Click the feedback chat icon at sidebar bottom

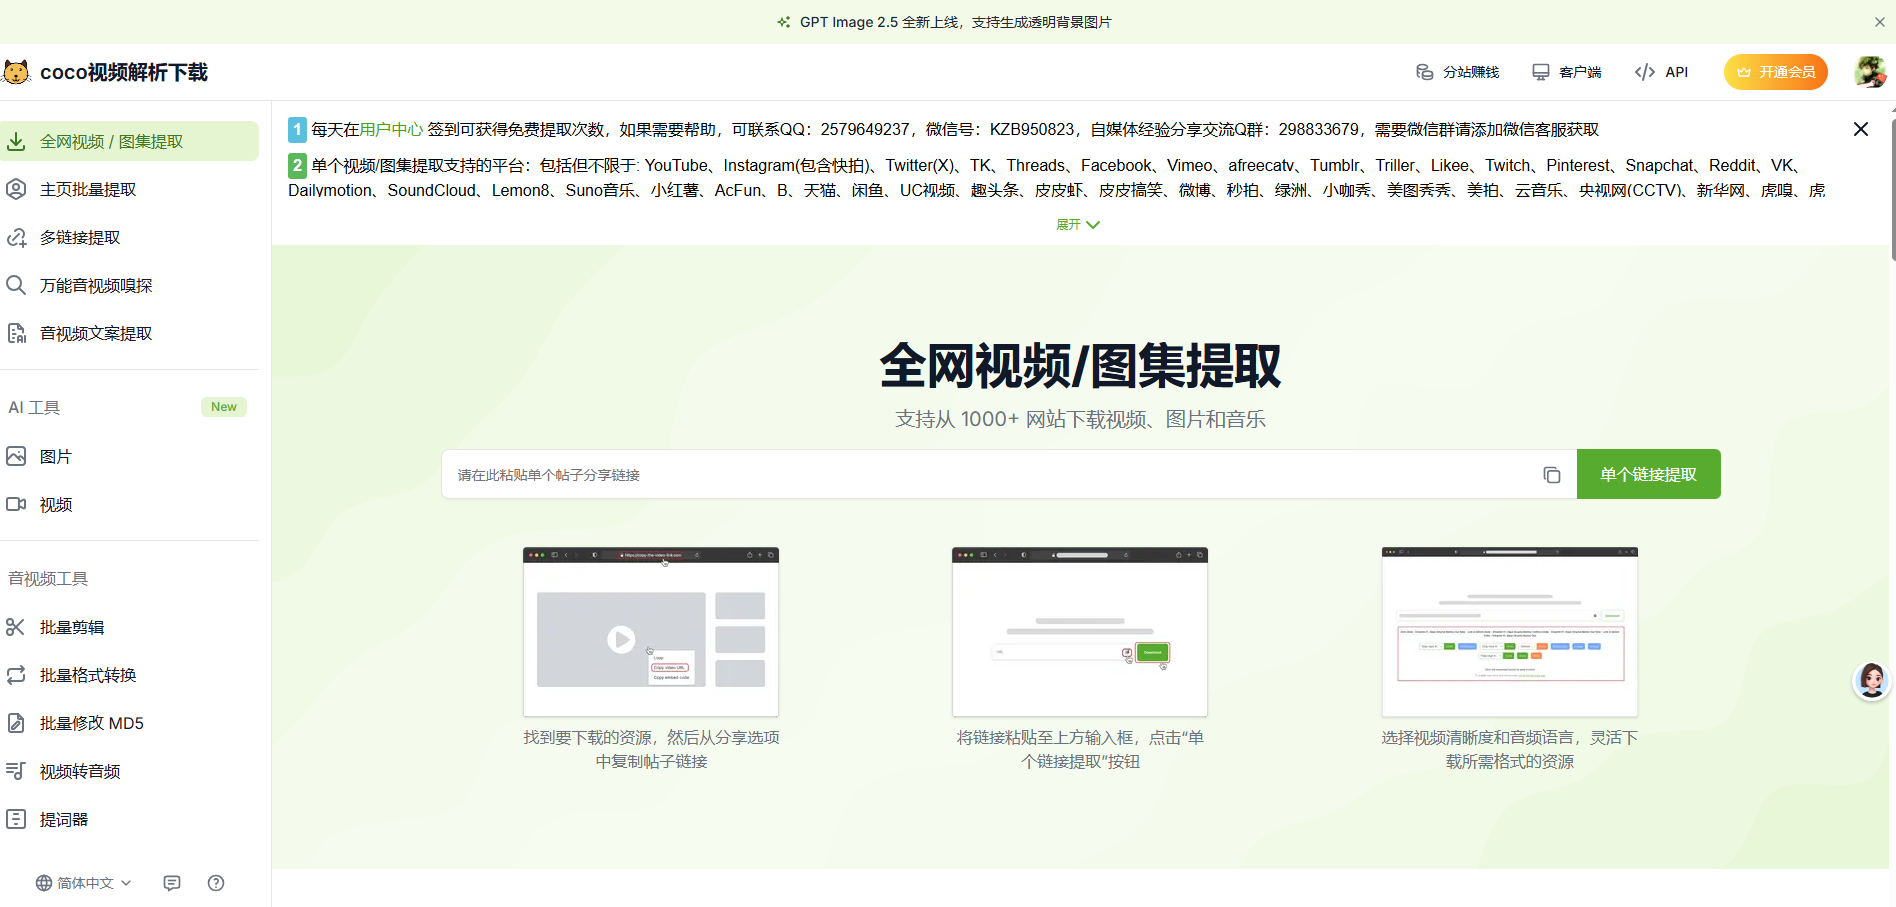[x=172, y=883]
